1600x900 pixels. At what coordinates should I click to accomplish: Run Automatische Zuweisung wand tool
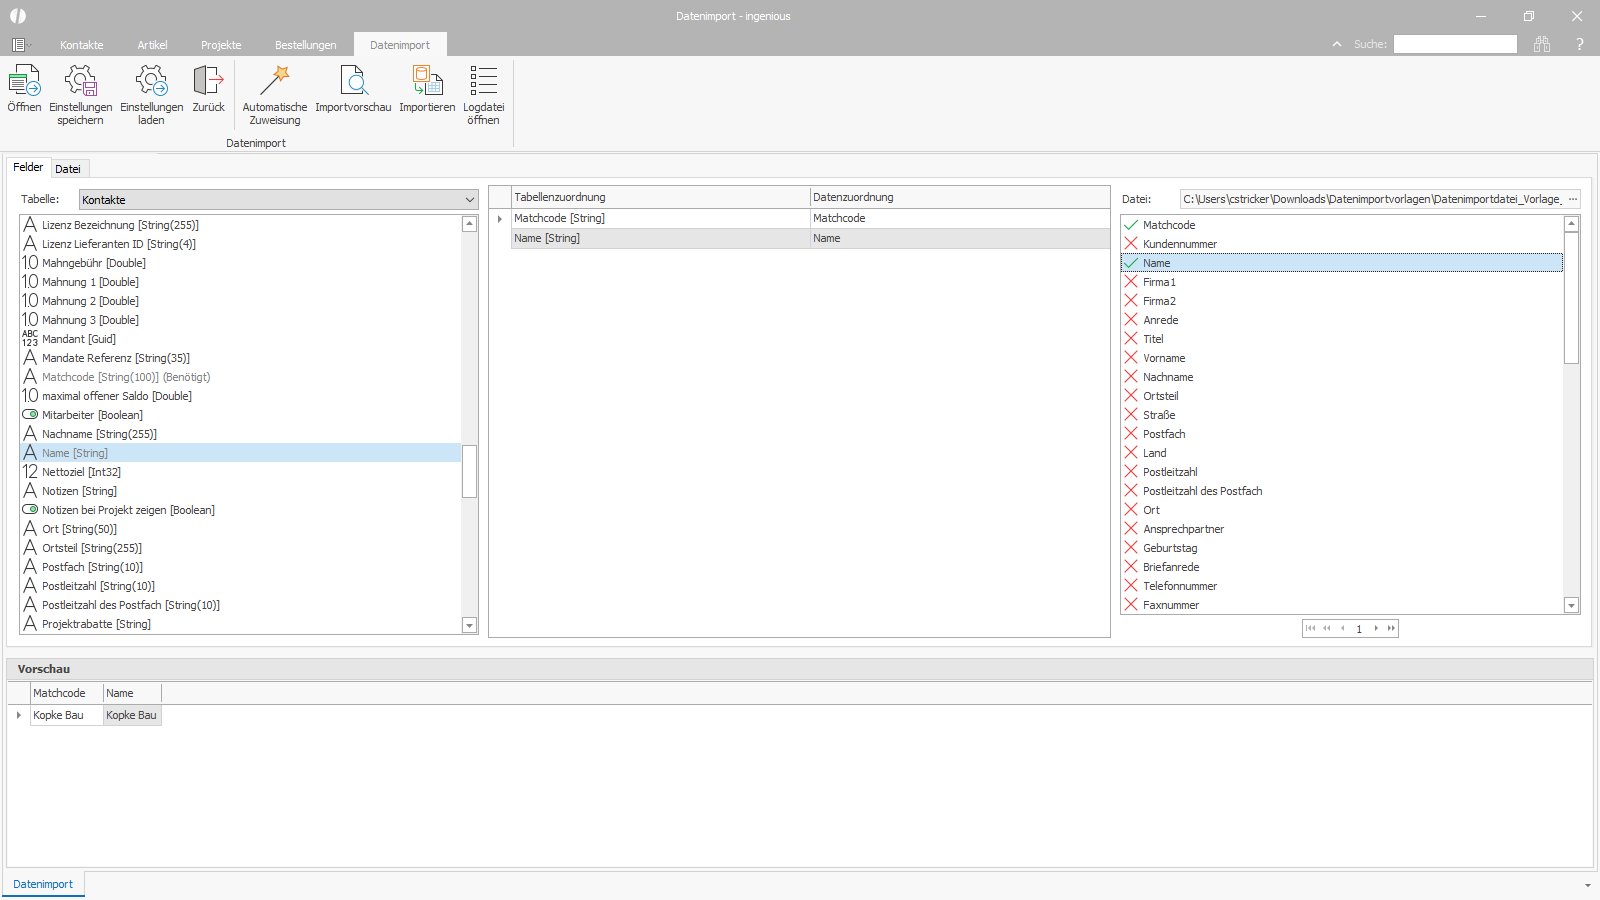[x=274, y=82]
